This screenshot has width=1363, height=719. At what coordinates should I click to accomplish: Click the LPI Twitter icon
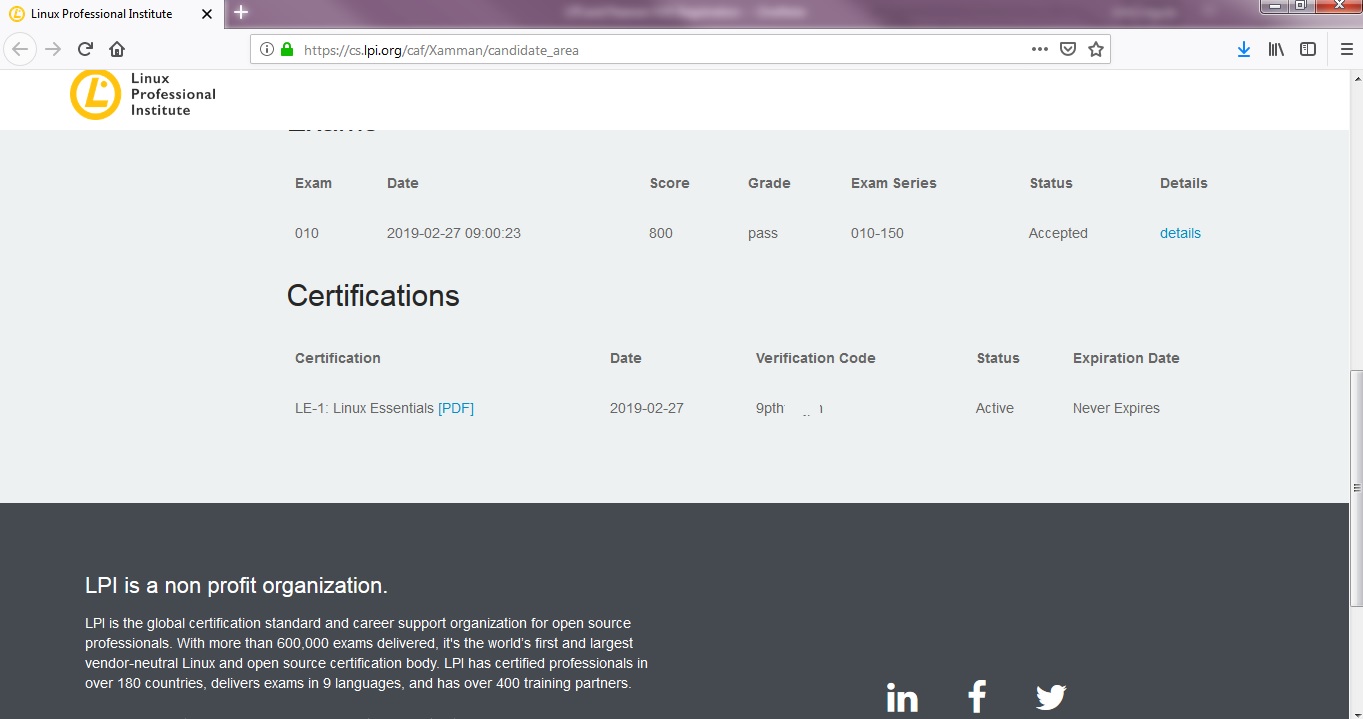click(x=1050, y=695)
